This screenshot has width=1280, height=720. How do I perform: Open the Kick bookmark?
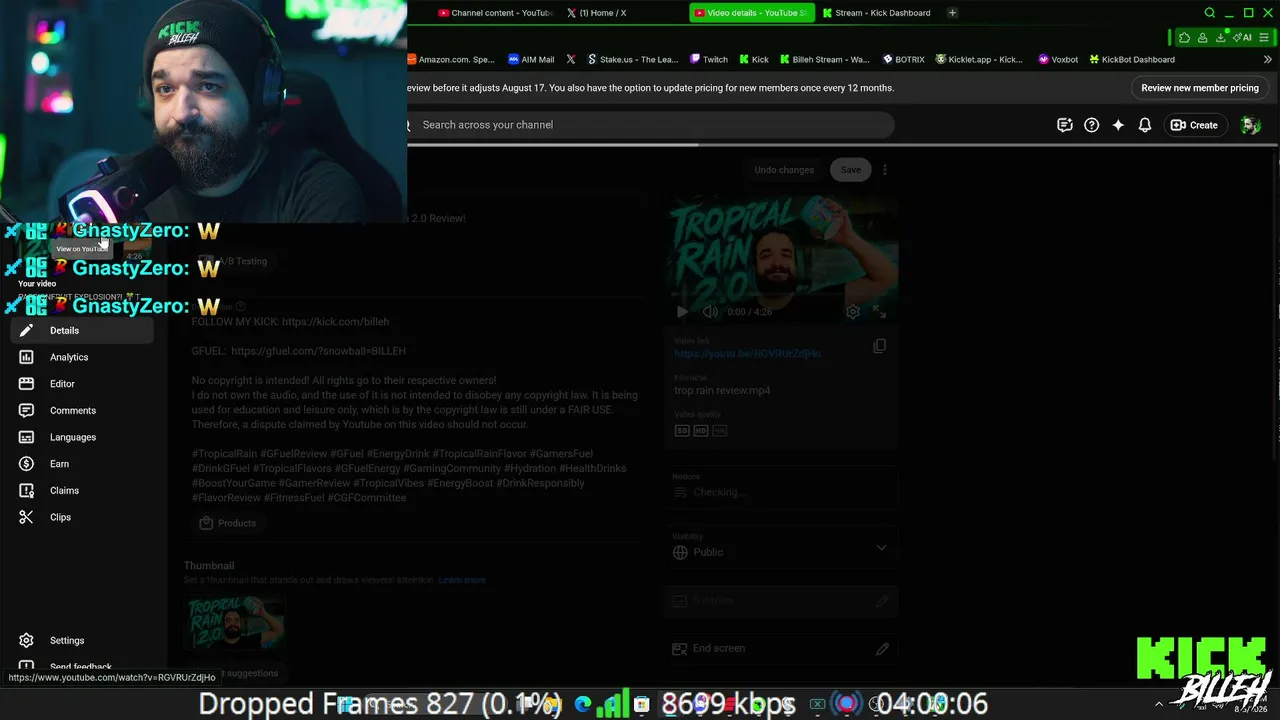coord(754,59)
